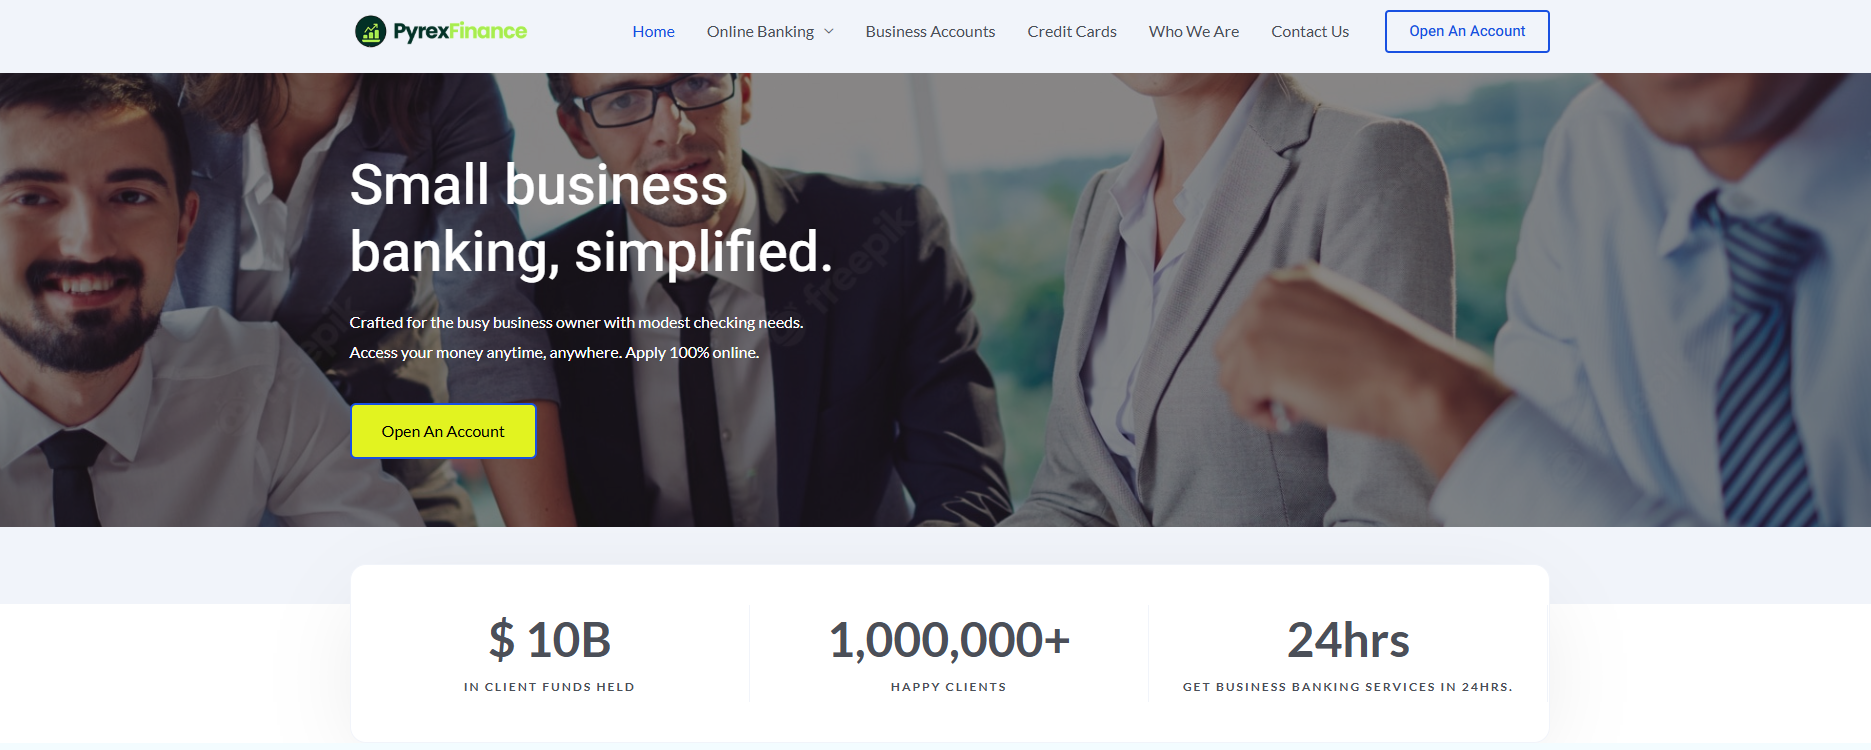Click the 1,000,000+ happy clients figure
Image resolution: width=1871 pixels, height=750 pixels.
tap(949, 640)
